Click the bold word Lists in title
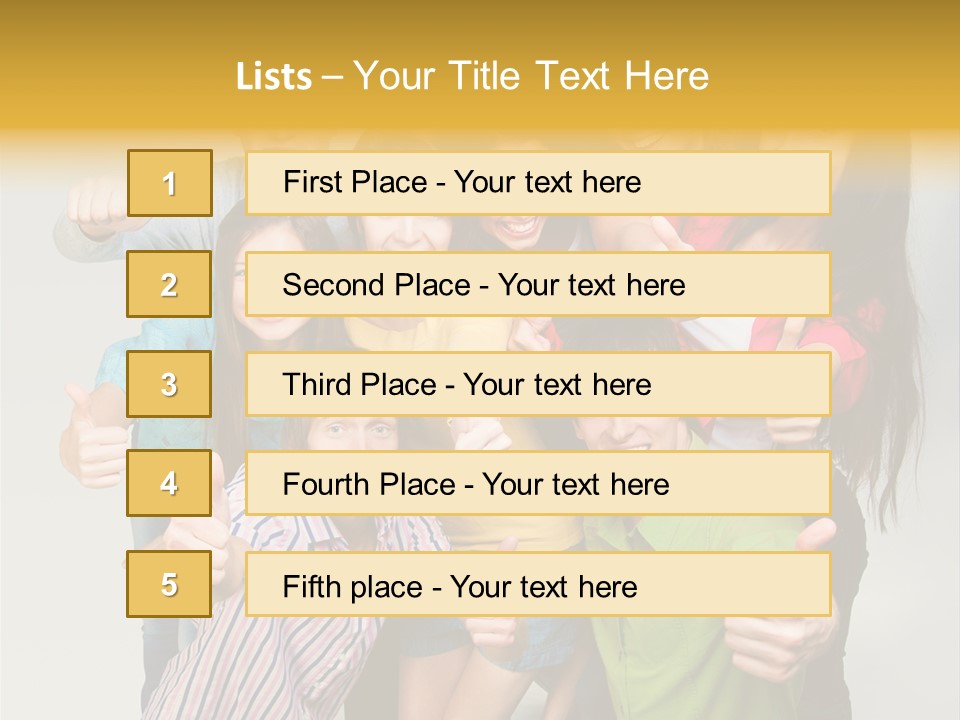The width and height of the screenshot is (960, 720). pyautogui.click(x=274, y=77)
